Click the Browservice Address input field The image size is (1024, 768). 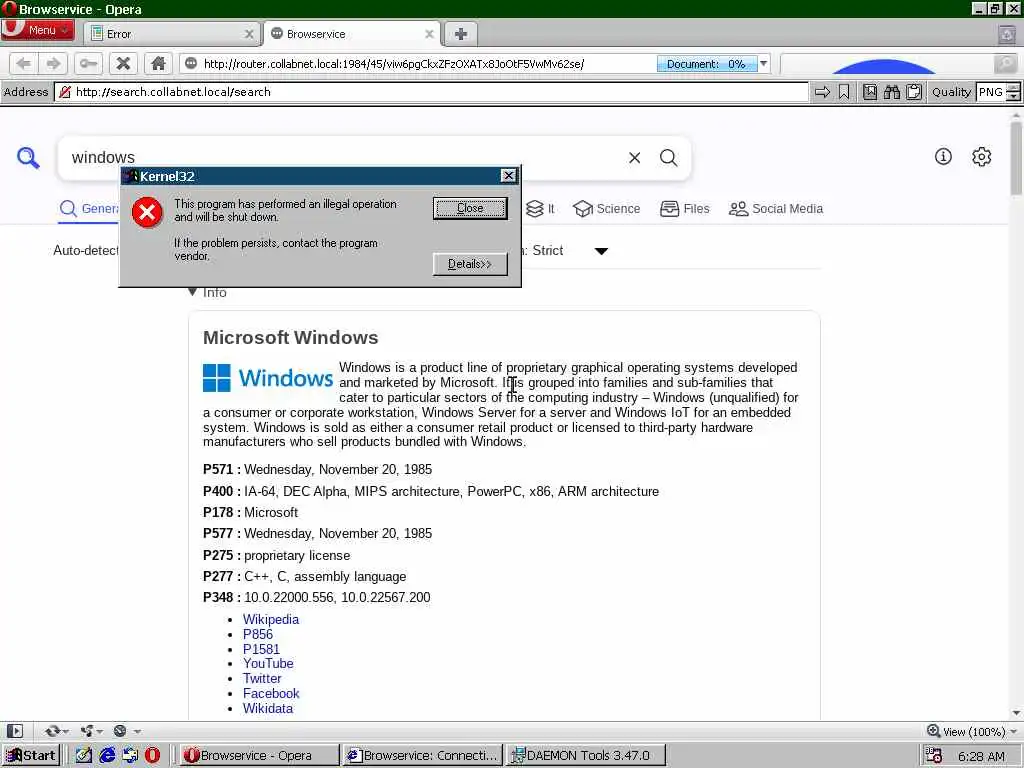click(431, 92)
